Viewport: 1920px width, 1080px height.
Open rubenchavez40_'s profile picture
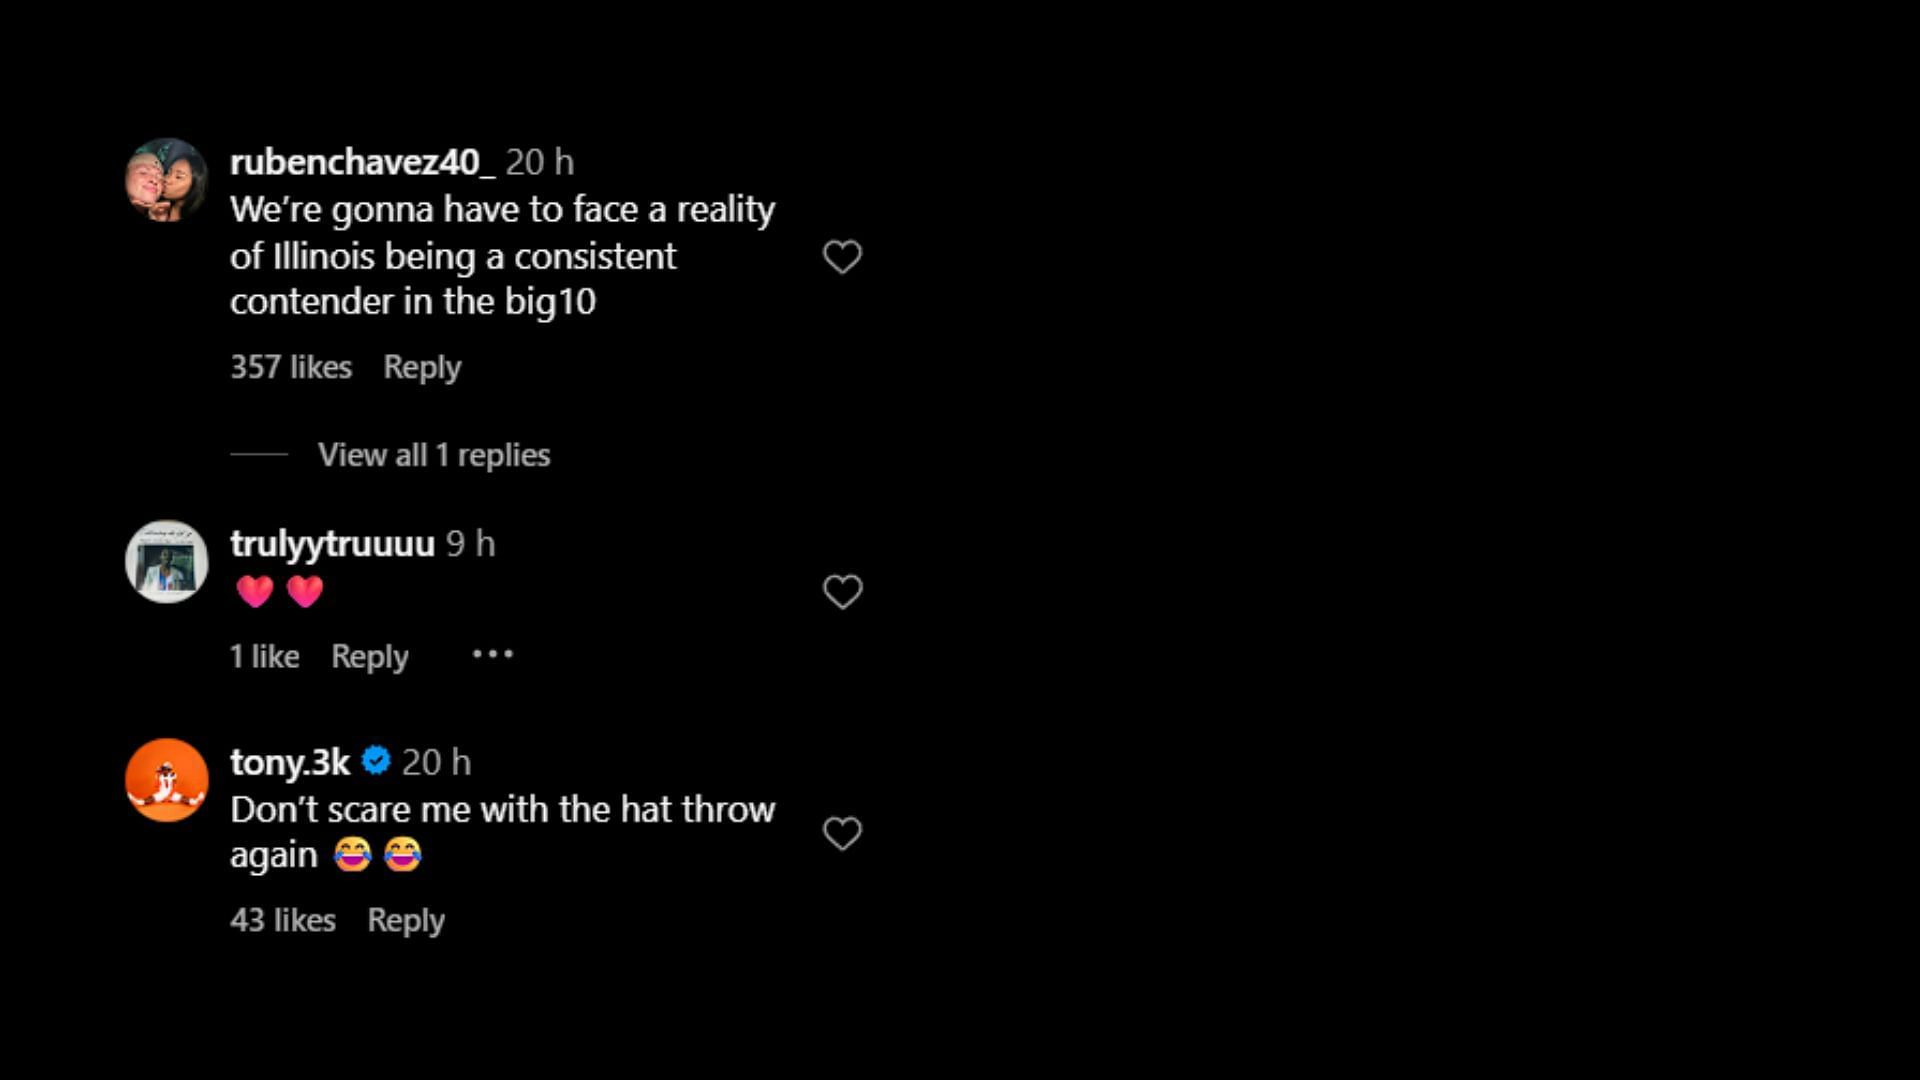[166, 180]
